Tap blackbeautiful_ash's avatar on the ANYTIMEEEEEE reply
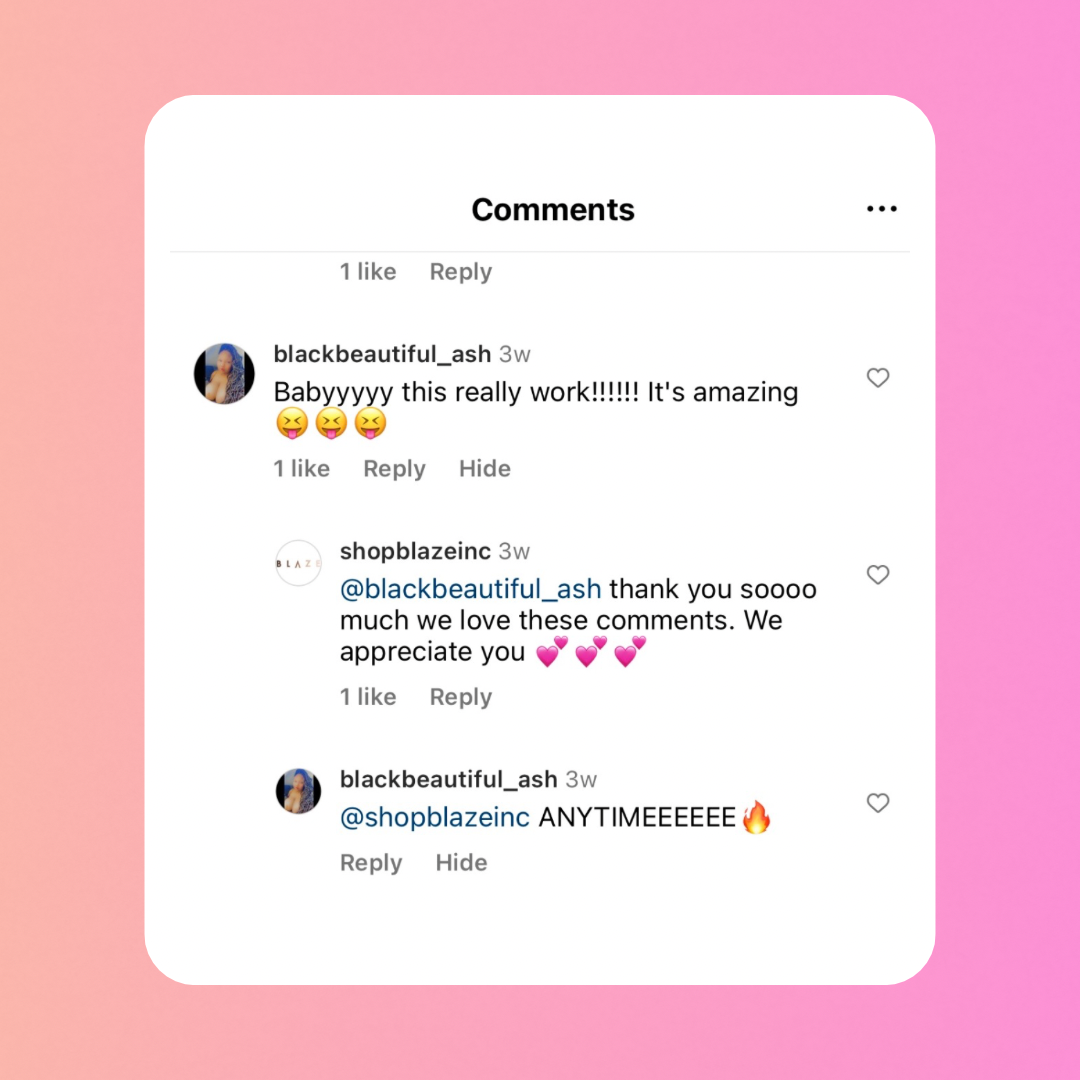Image resolution: width=1080 pixels, height=1080 pixels. tap(298, 791)
